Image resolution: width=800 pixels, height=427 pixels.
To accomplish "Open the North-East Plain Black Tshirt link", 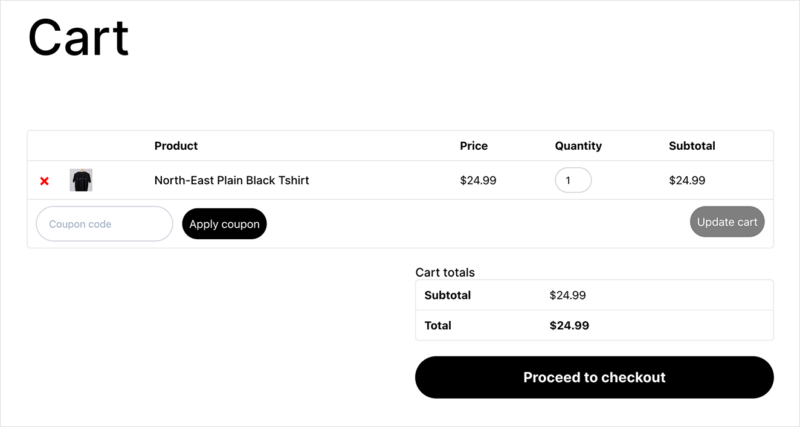I will click(x=231, y=181).
